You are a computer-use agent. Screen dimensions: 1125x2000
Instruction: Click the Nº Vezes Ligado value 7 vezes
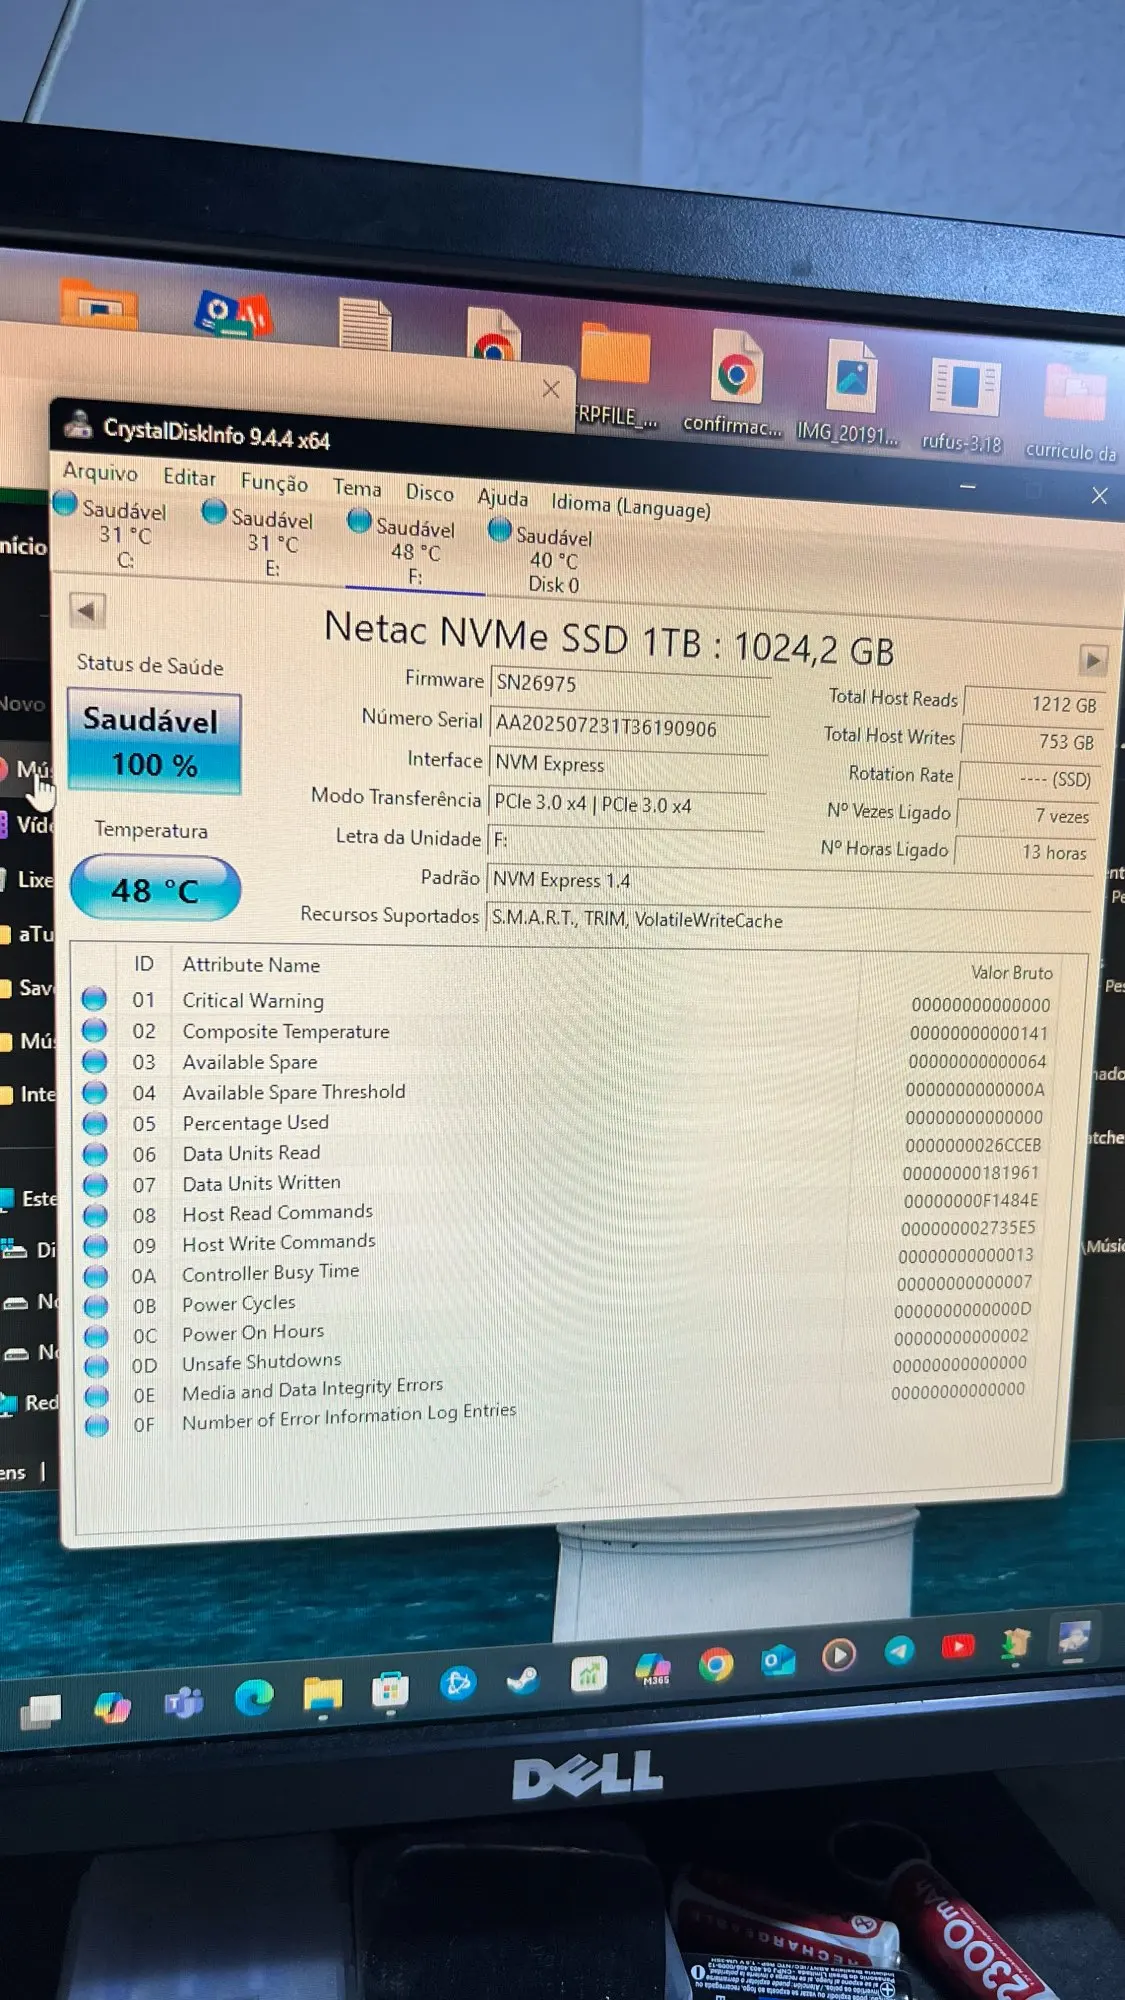(1027, 815)
